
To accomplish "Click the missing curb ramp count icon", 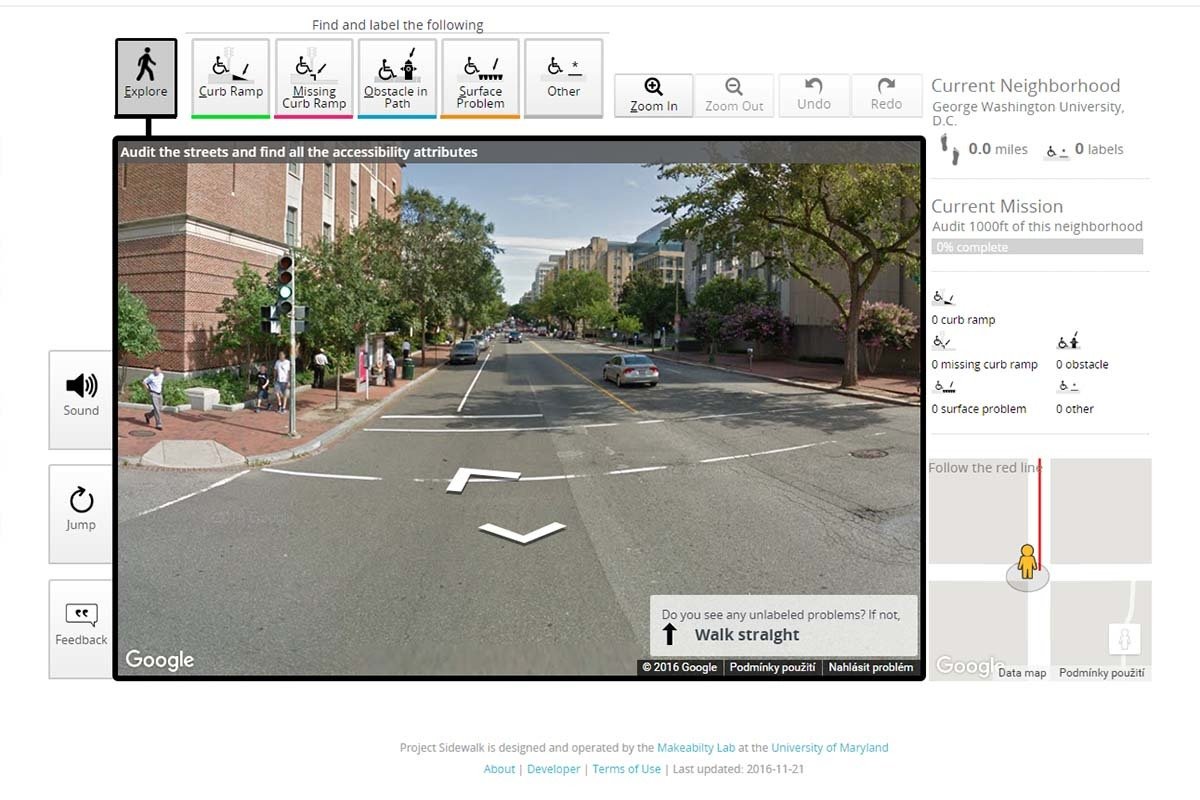I will point(944,342).
